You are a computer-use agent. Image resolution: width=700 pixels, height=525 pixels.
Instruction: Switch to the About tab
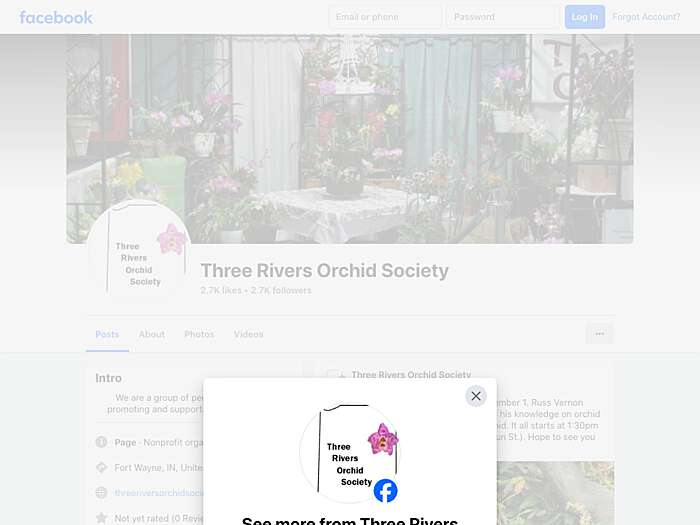(x=152, y=334)
